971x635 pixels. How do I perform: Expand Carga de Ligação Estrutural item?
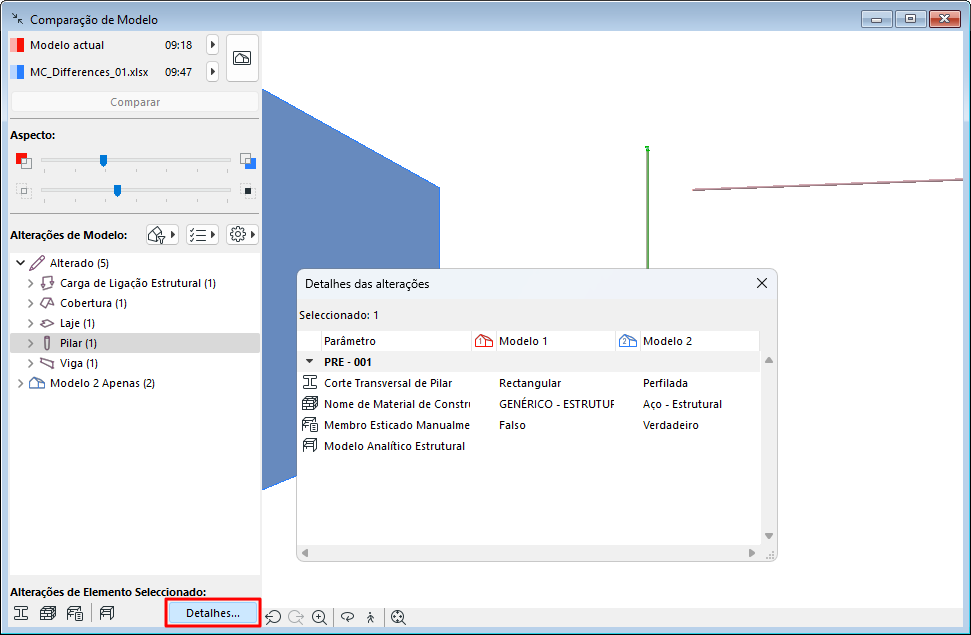30,283
